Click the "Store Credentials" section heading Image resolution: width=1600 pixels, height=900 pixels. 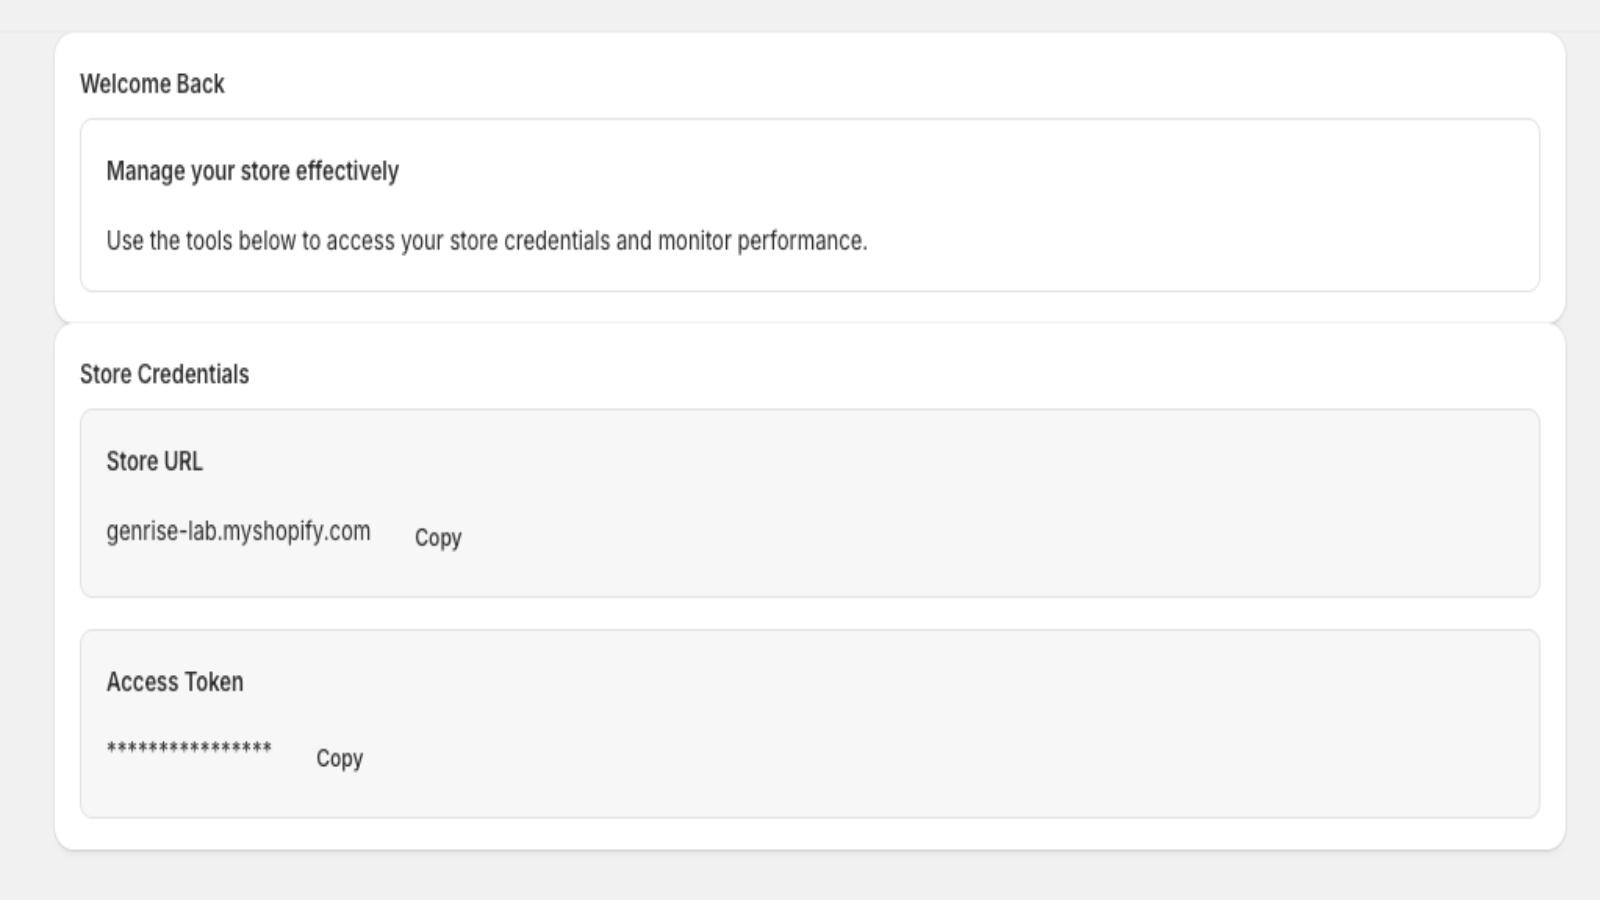pos(164,374)
